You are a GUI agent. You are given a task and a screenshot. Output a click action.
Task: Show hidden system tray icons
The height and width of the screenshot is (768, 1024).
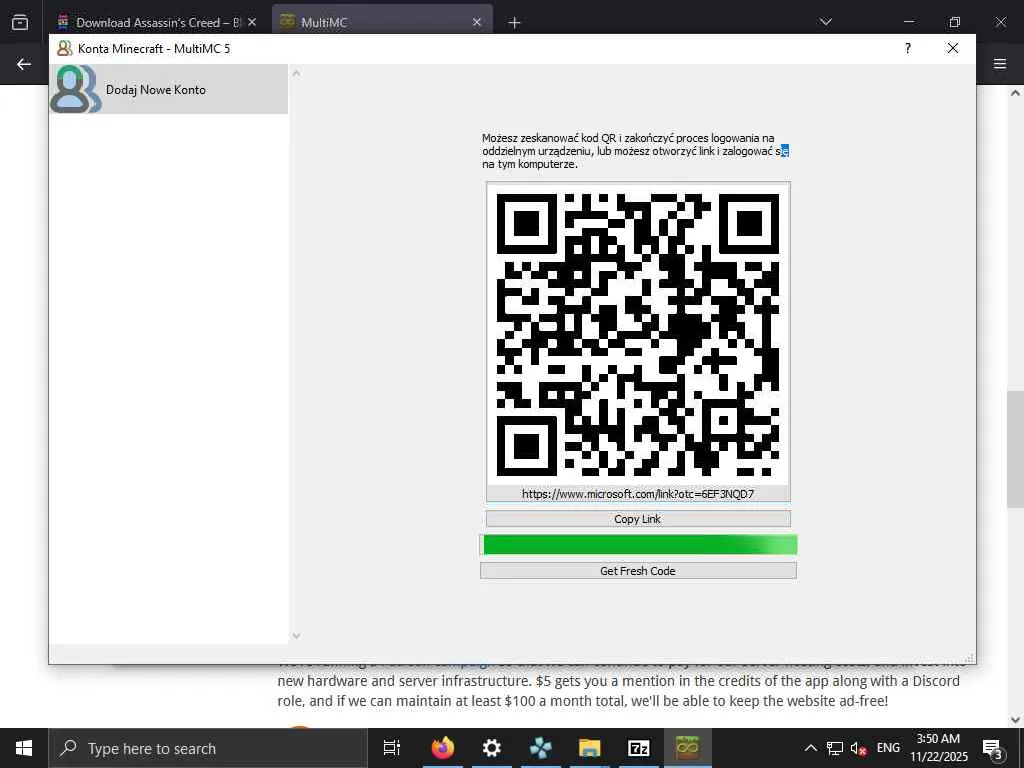click(810, 748)
